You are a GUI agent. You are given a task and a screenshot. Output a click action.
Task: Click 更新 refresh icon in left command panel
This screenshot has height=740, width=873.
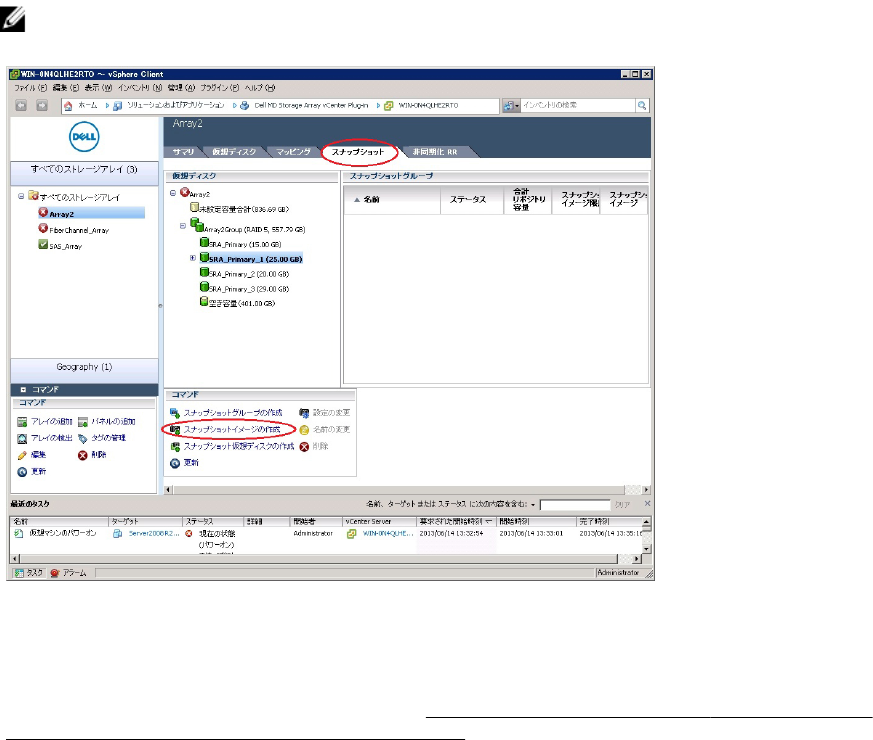tap(22, 472)
